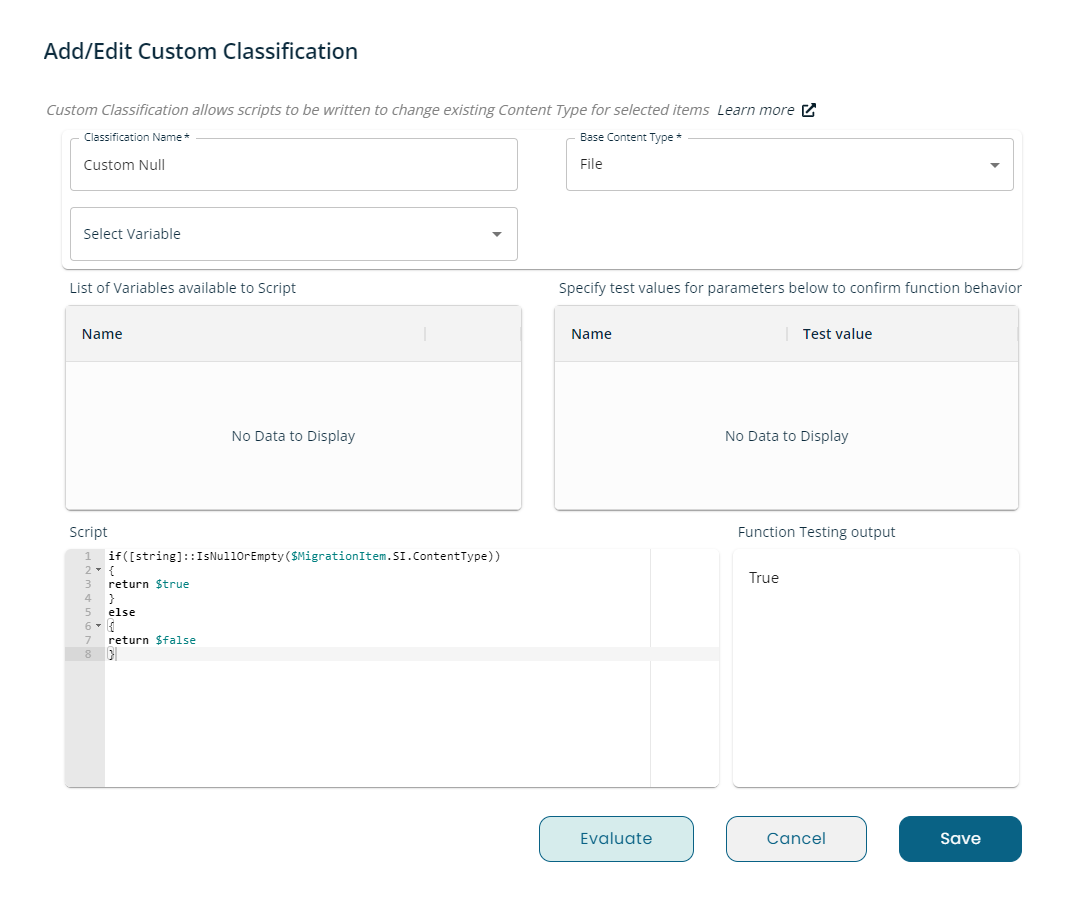Collapse the code fold arrow on line 6
The image size is (1079, 909).
tap(98, 625)
